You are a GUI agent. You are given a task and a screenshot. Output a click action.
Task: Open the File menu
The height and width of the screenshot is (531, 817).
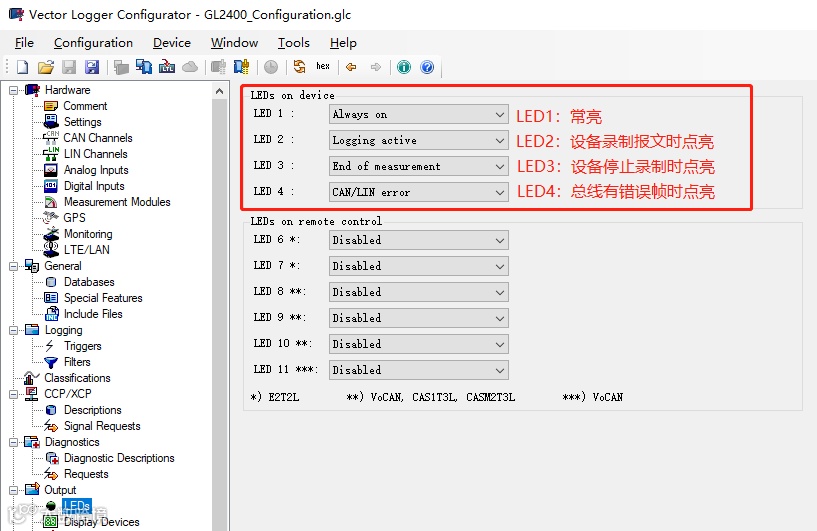tap(24, 43)
